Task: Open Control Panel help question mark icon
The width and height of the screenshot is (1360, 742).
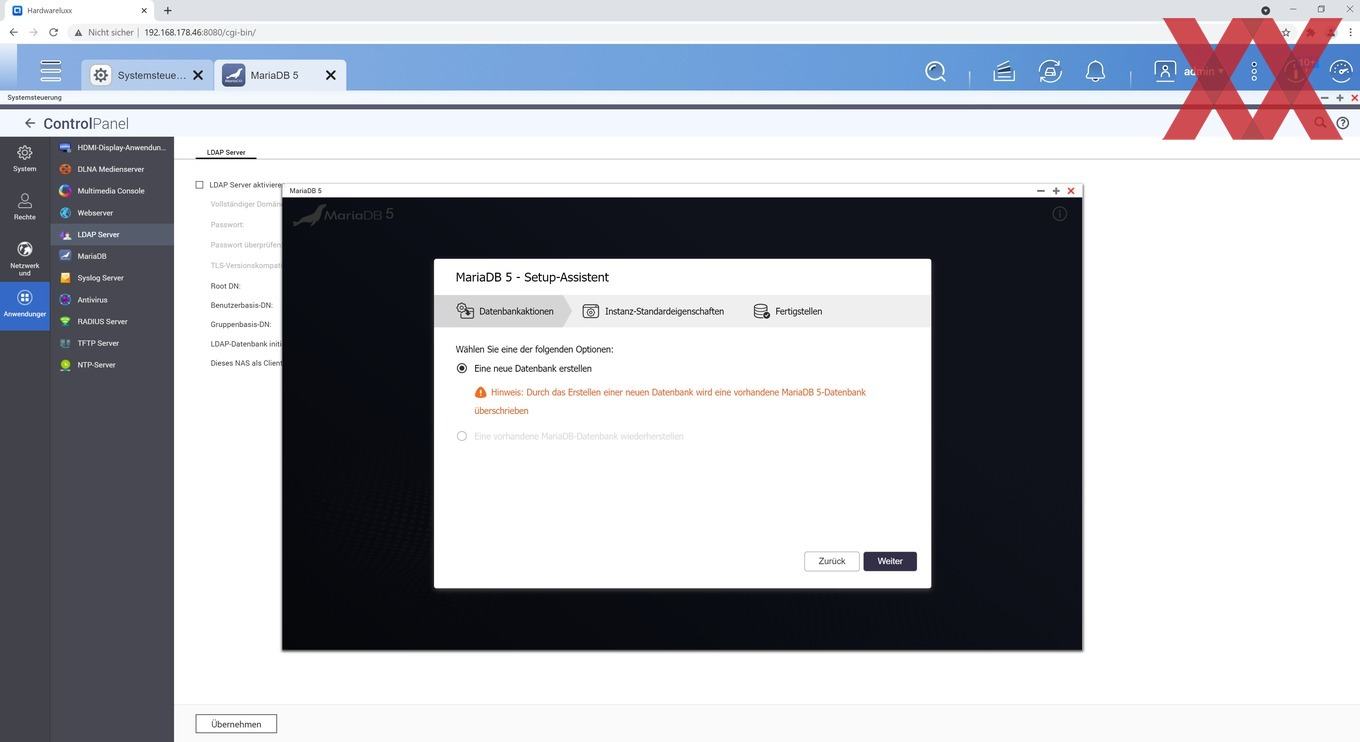Action: [1343, 123]
